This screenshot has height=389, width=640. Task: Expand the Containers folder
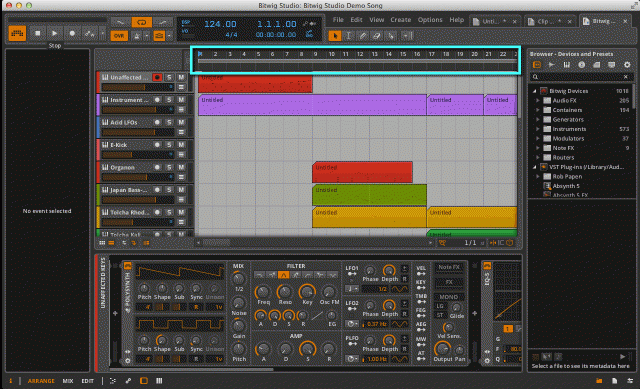pos(538,110)
